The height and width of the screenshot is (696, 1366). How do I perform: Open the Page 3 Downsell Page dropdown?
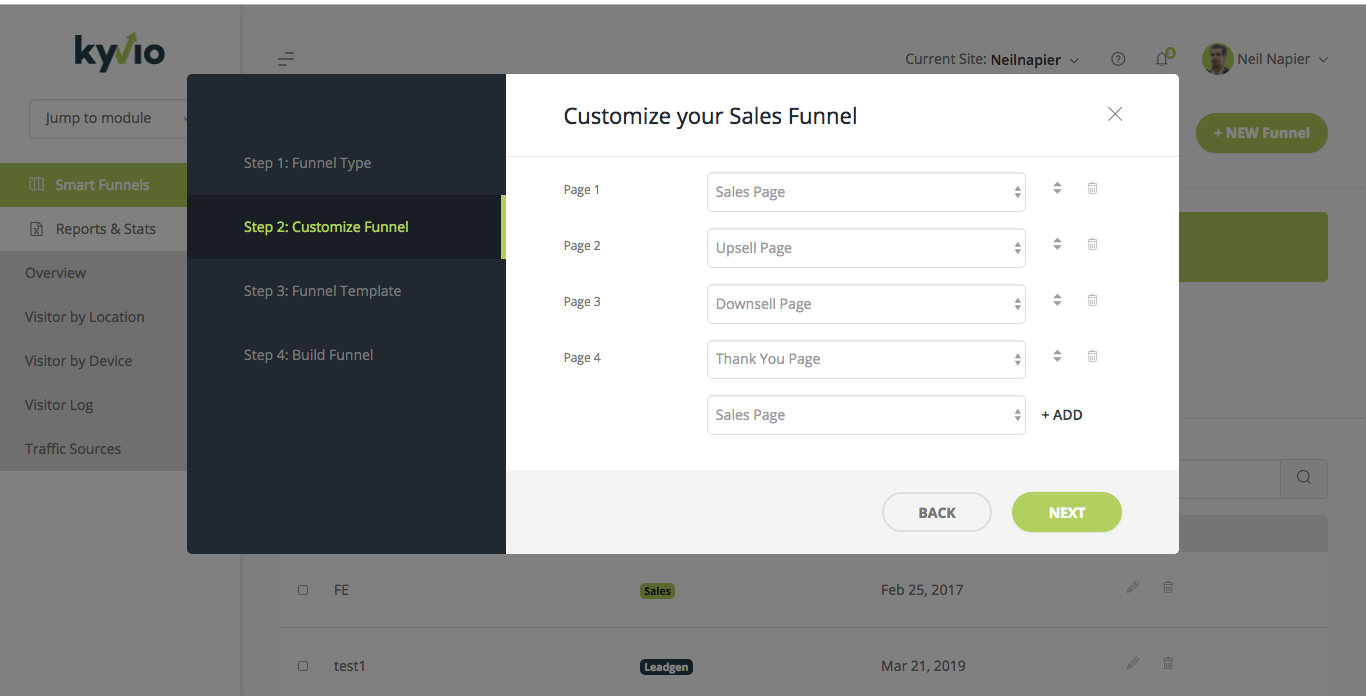pos(866,304)
